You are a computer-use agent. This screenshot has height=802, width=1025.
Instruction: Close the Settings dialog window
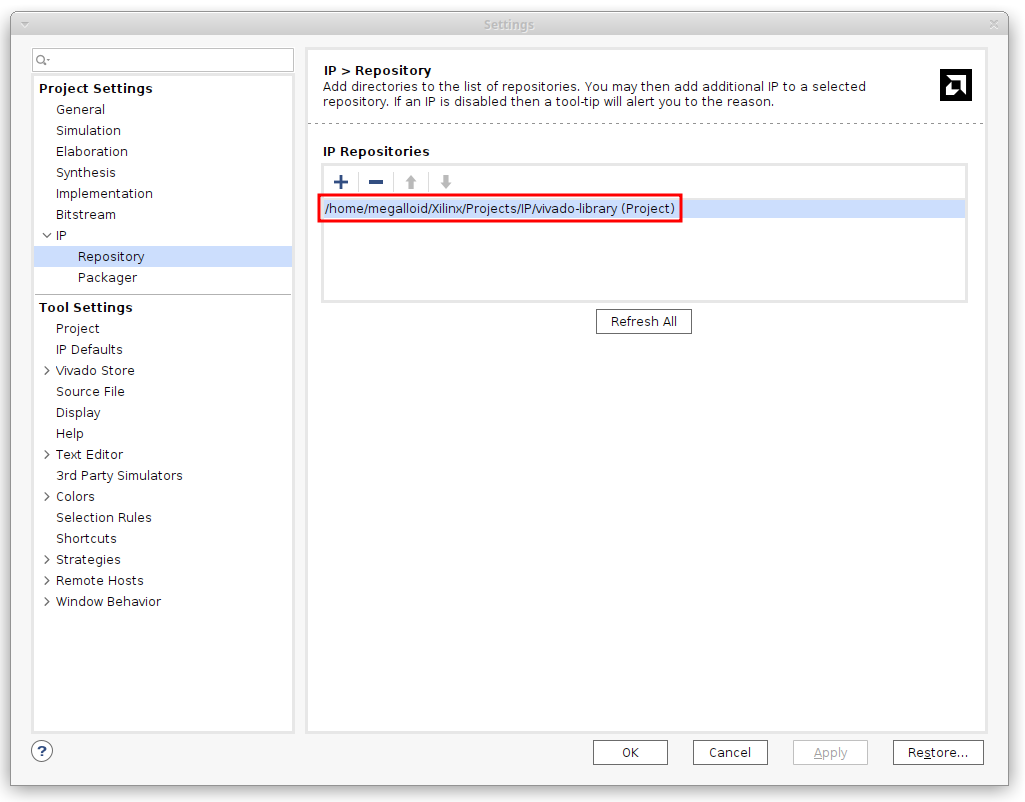click(994, 24)
